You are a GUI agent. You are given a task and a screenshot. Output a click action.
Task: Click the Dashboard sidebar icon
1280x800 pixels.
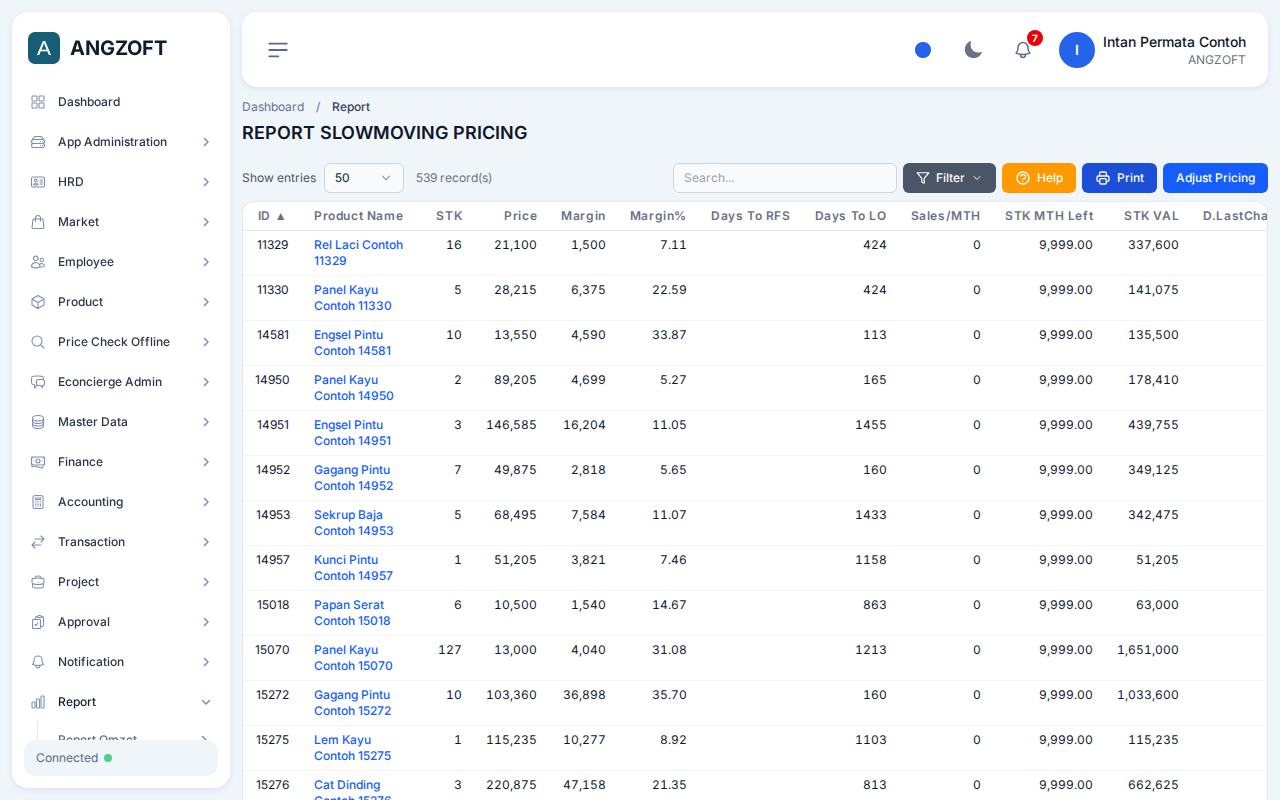(38, 102)
